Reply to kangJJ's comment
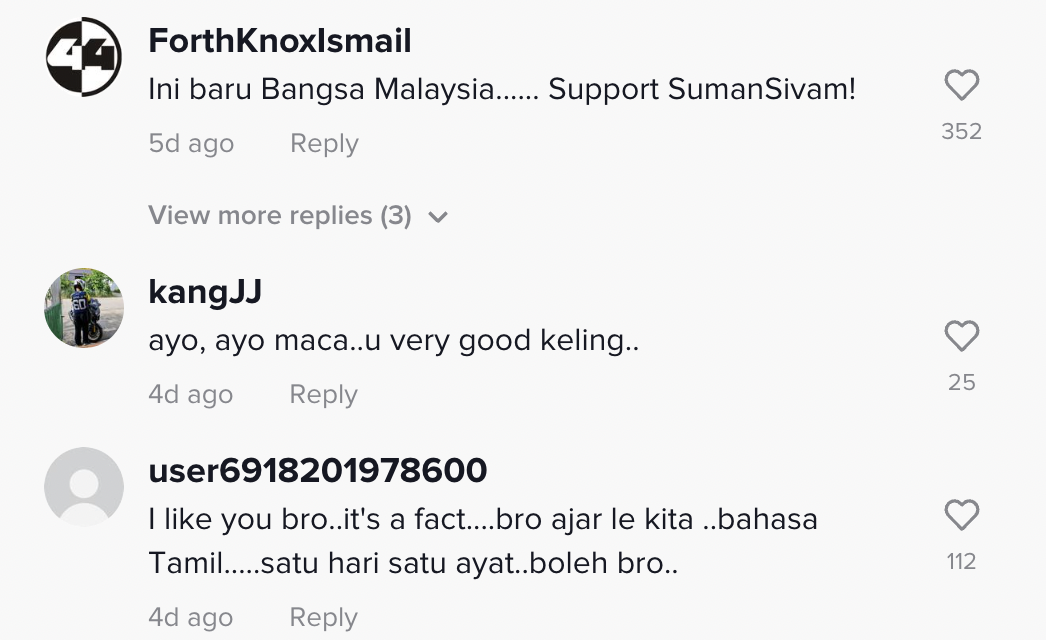The width and height of the screenshot is (1046, 640). tap(324, 394)
